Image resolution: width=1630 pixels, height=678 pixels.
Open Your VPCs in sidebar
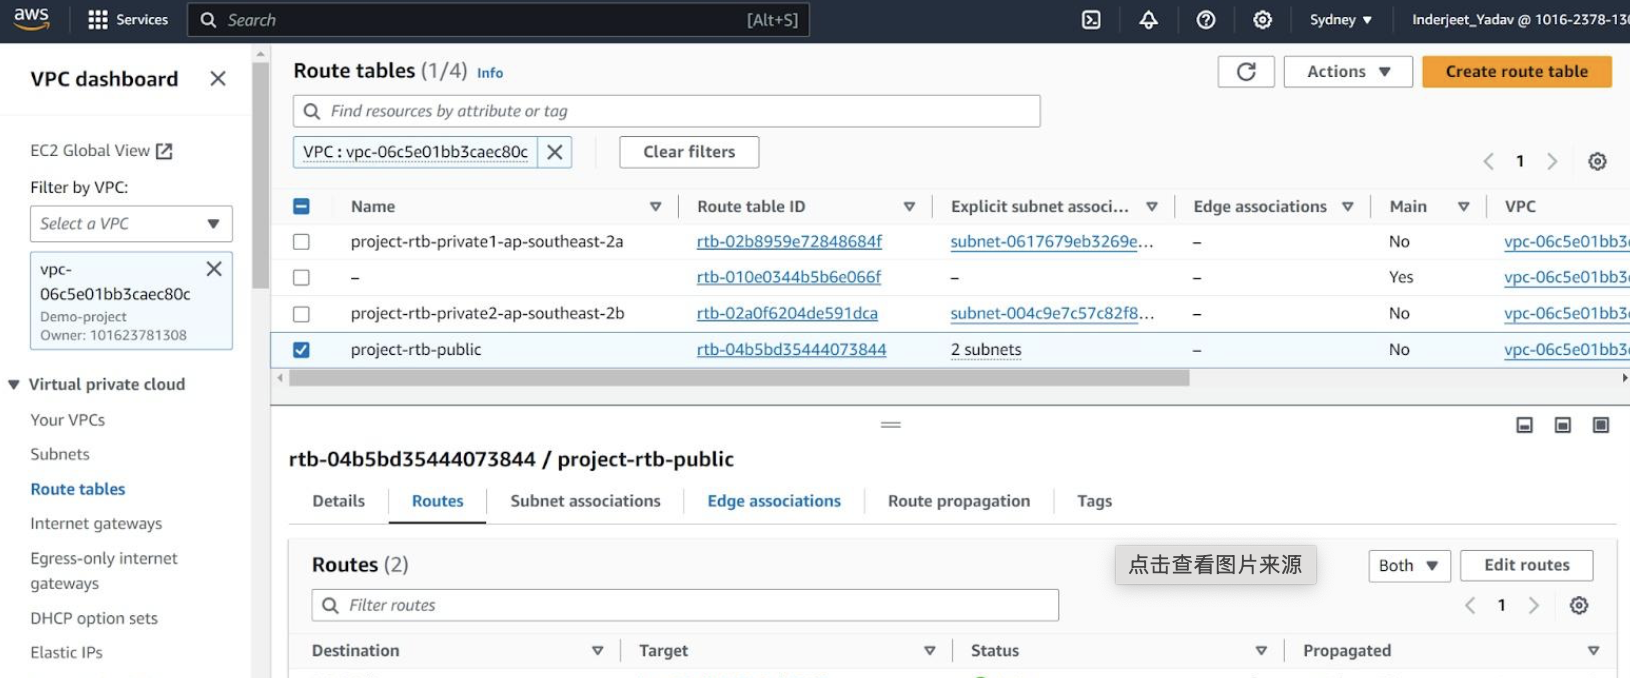coord(68,420)
